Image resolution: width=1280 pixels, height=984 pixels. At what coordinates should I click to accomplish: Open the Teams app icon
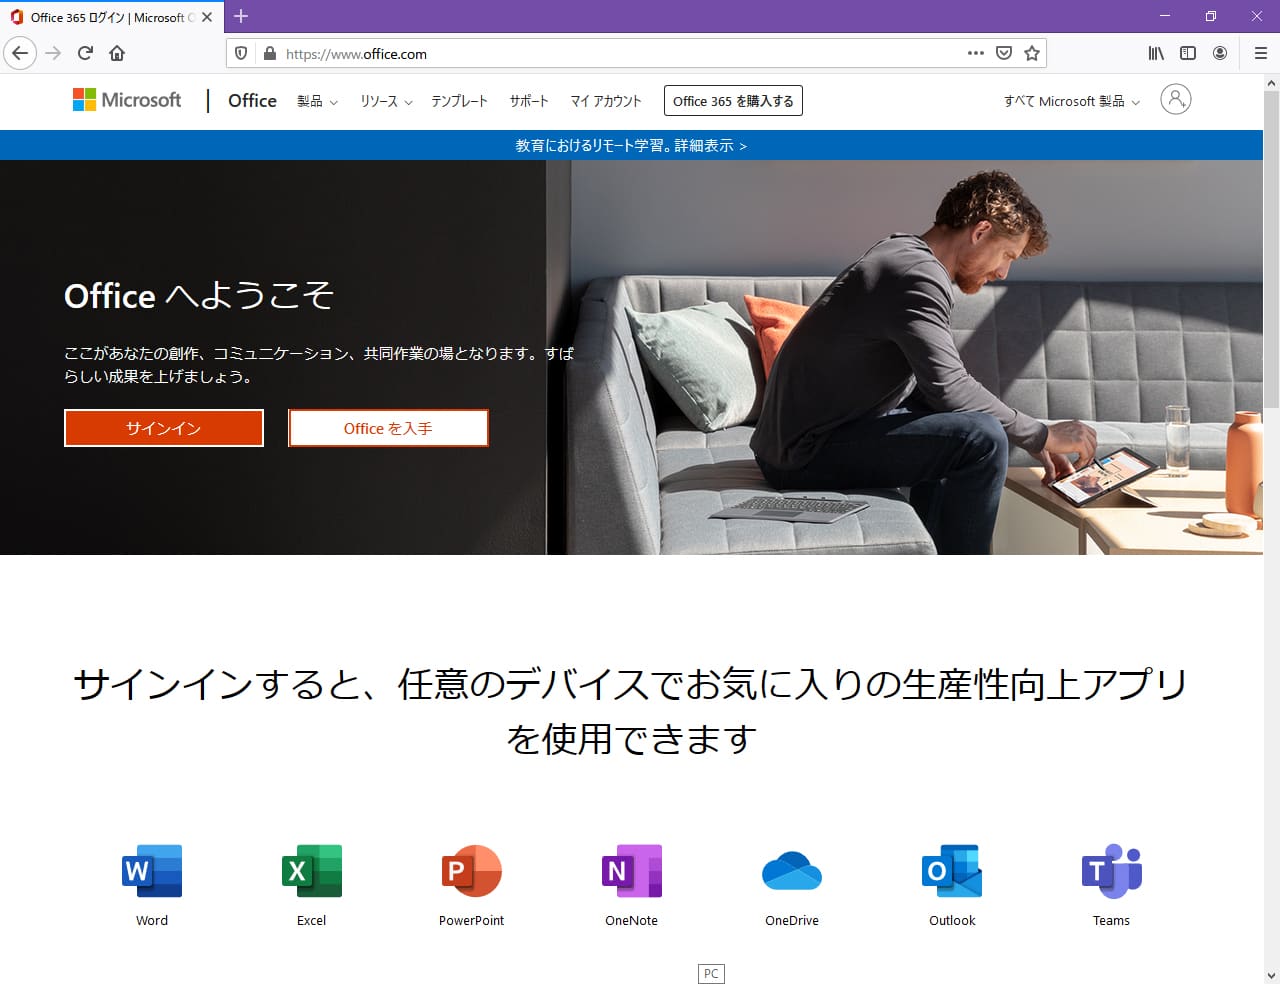coord(1112,871)
